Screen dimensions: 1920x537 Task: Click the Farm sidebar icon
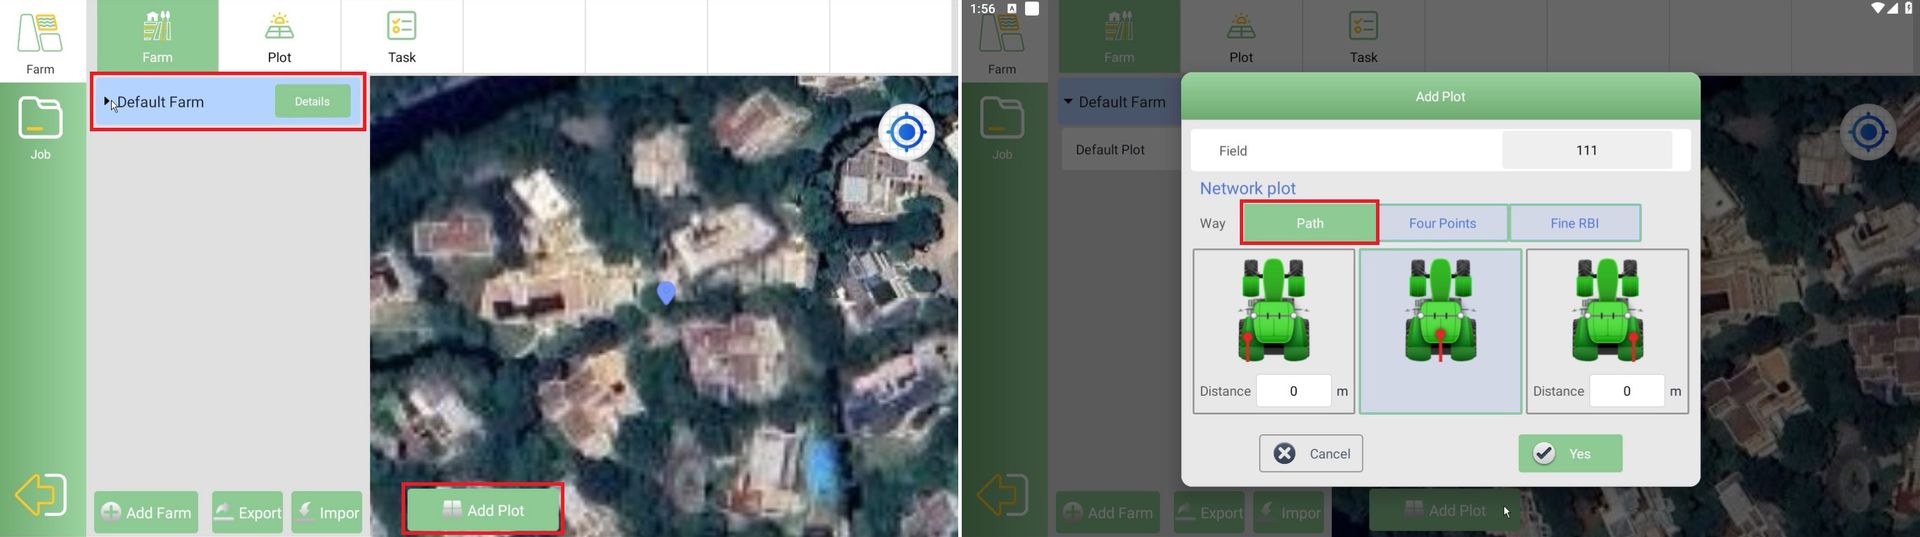[40, 42]
